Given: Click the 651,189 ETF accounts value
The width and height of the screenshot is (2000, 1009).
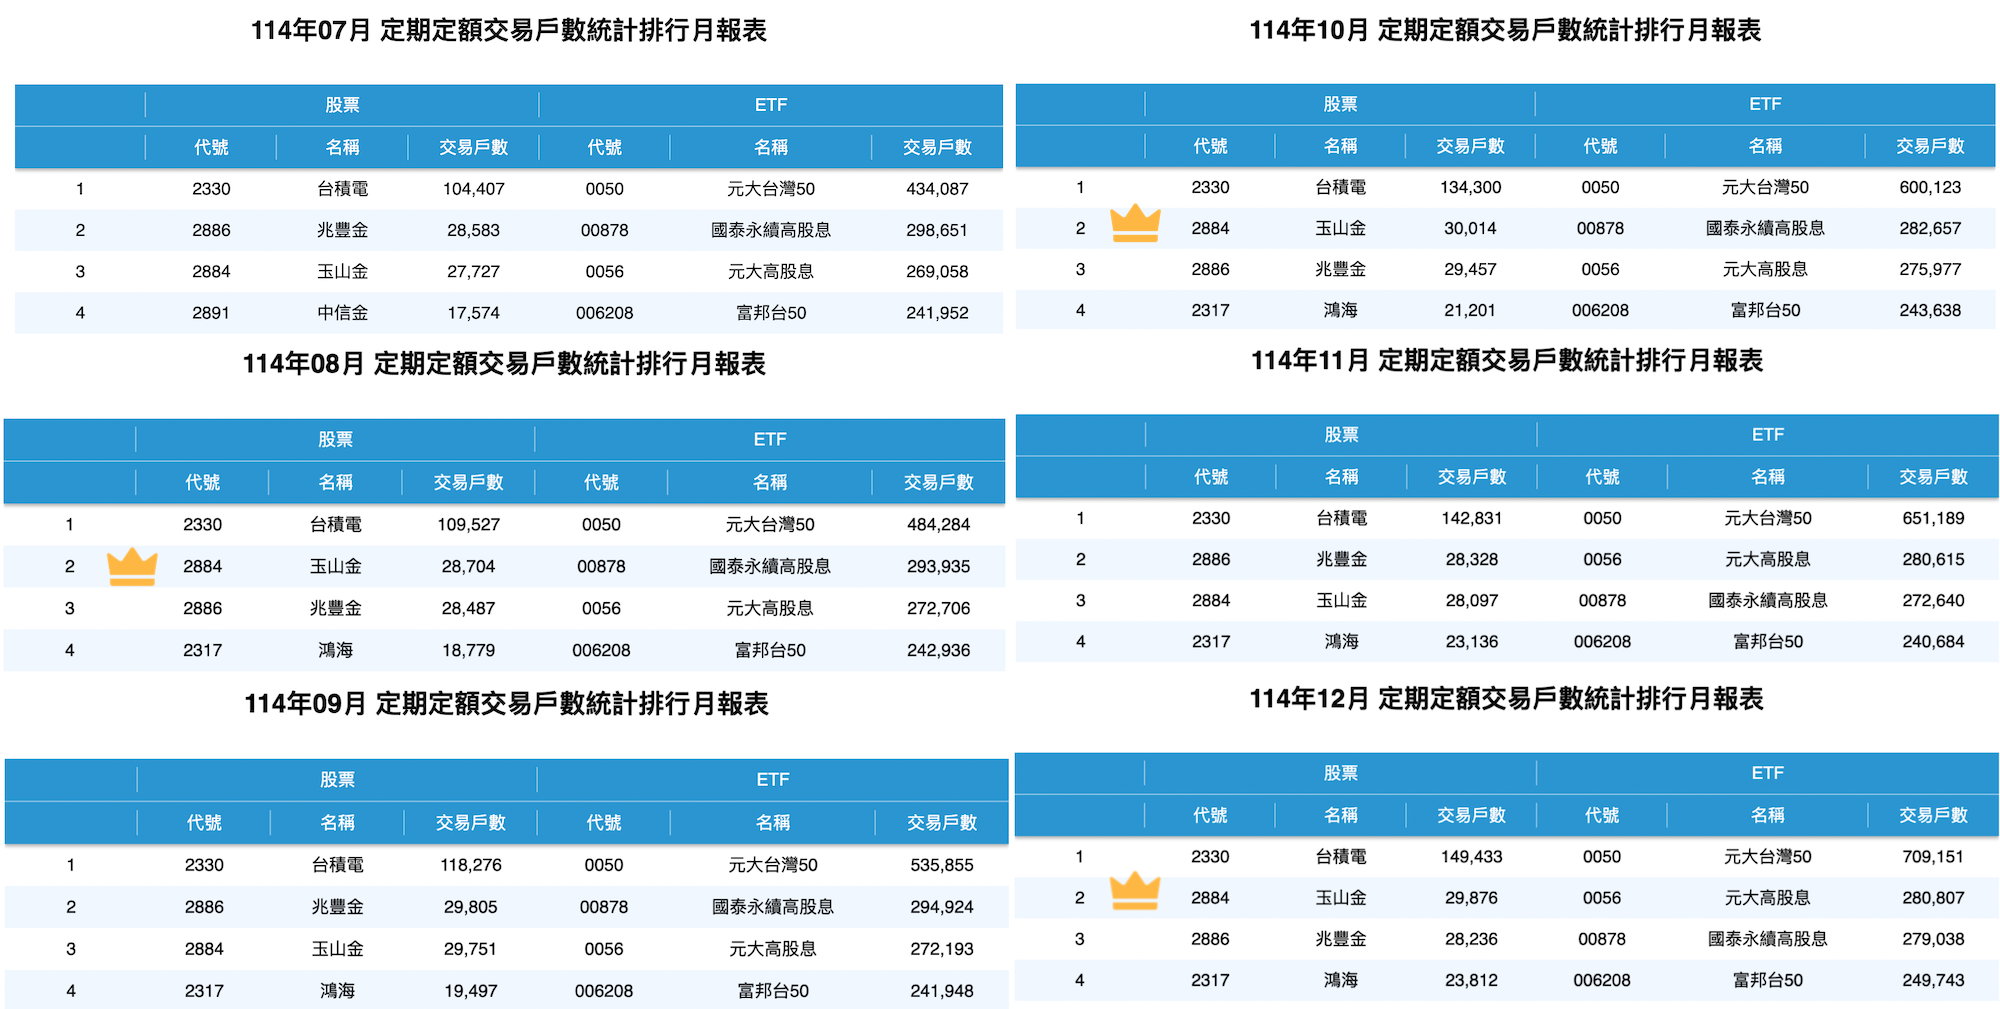Looking at the screenshot, I should 1933,518.
